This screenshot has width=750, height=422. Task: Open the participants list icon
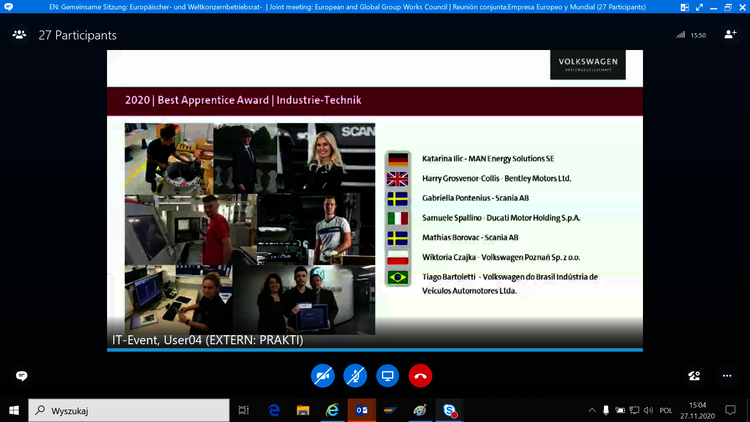click(x=19, y=35)
